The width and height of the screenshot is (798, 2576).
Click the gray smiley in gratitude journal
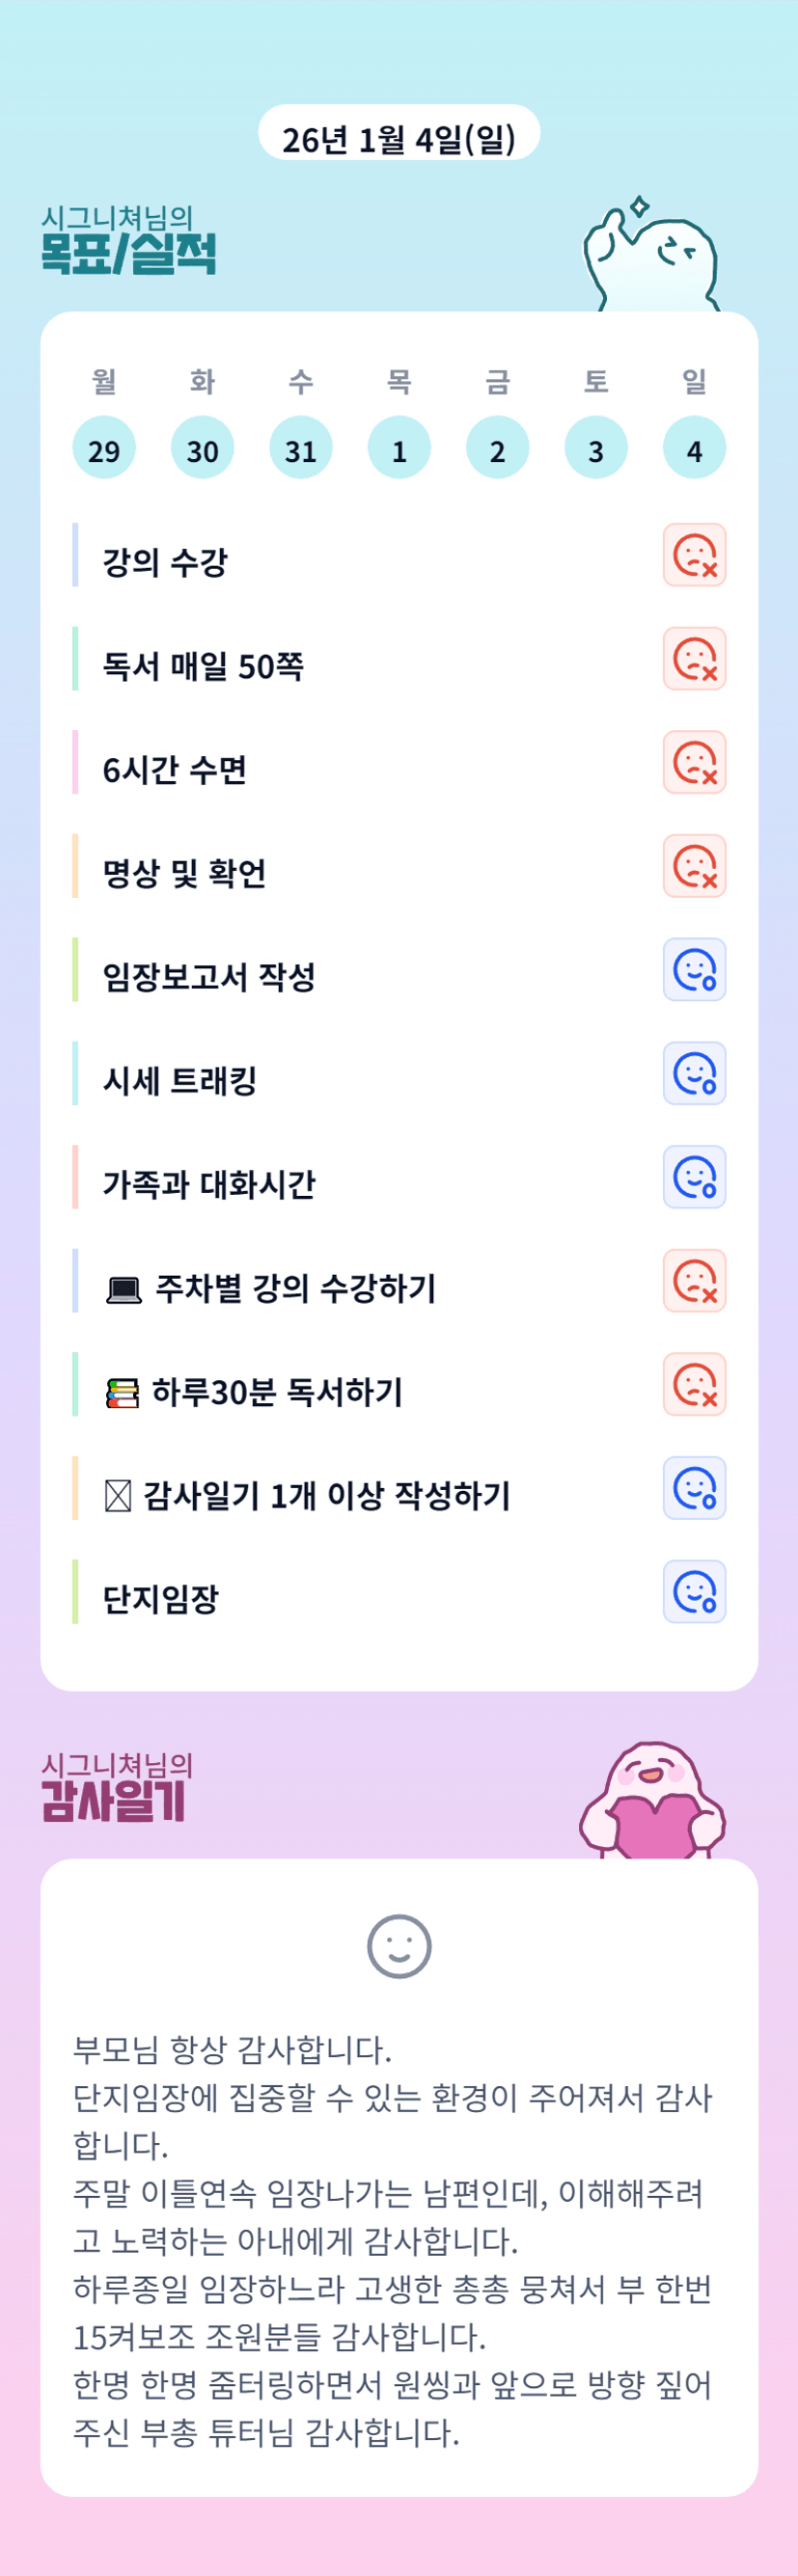tap(399, 1946)
